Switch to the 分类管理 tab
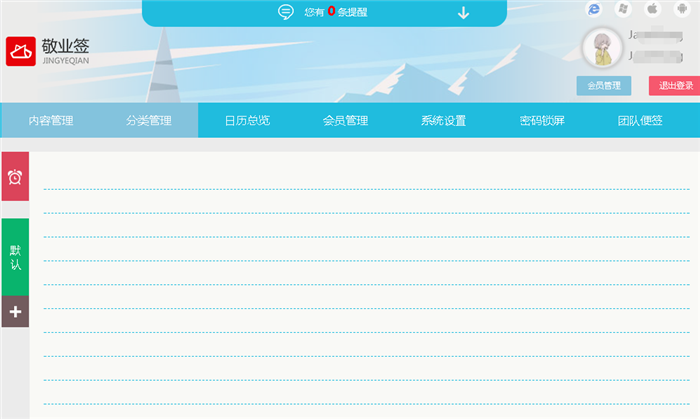The image size is (700, 419). pyautogui.click(x=148, y=121)
